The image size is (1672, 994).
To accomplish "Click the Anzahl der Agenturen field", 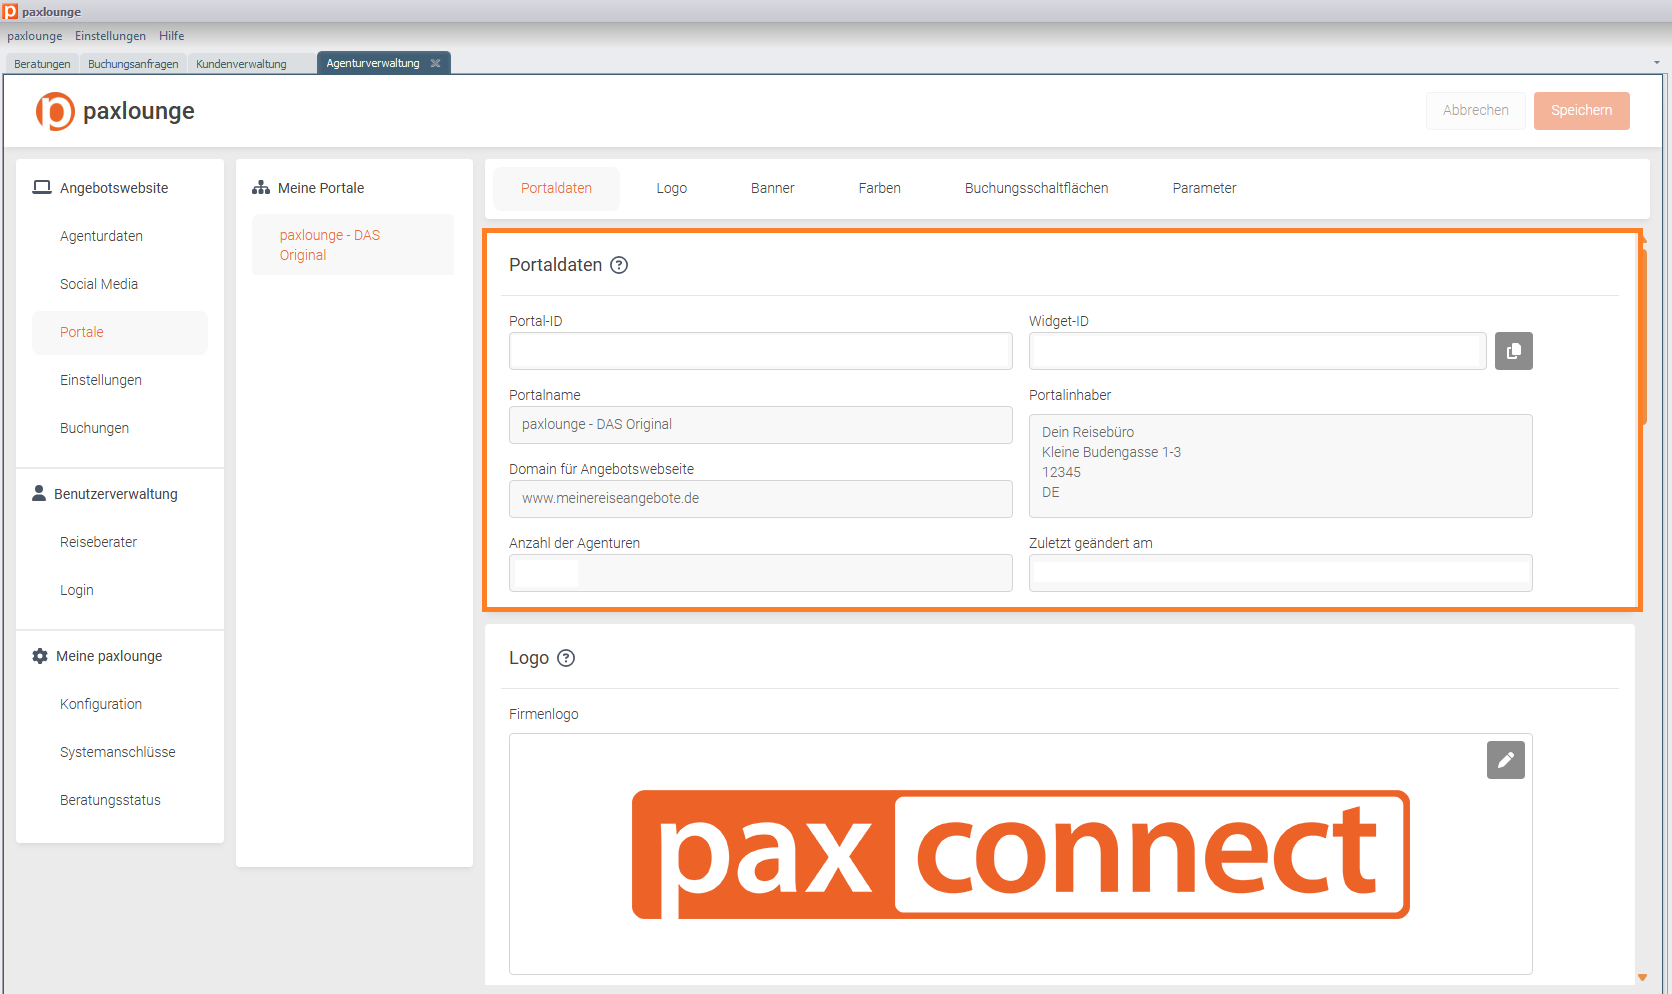I will [761, 573].
